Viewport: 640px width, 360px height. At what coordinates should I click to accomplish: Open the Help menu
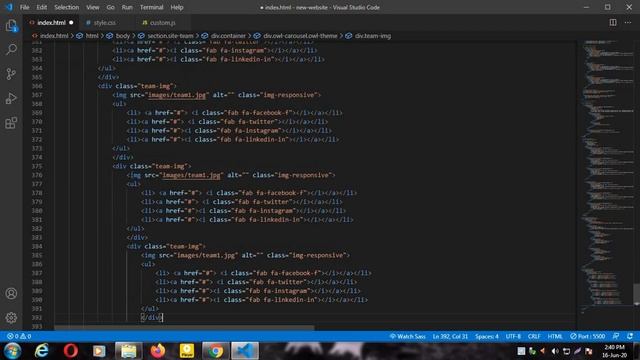(177, 7)
